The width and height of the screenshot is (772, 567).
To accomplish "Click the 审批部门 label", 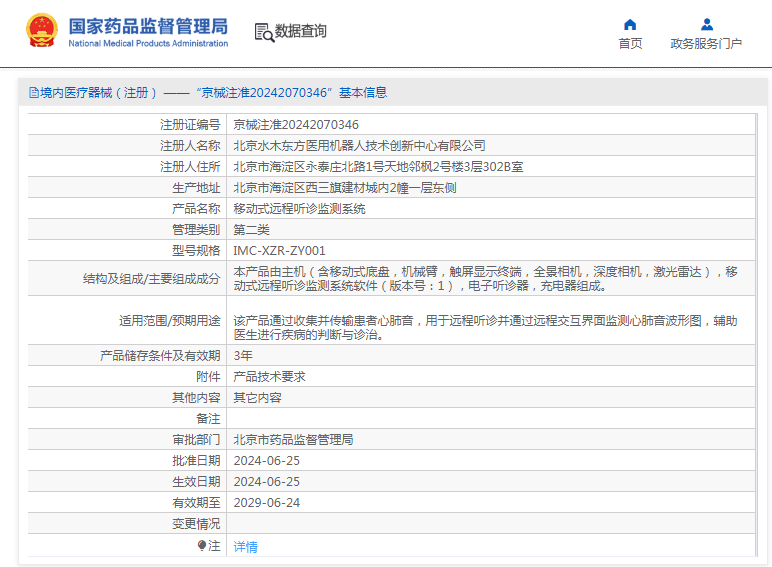I will (x=196, y=440).
